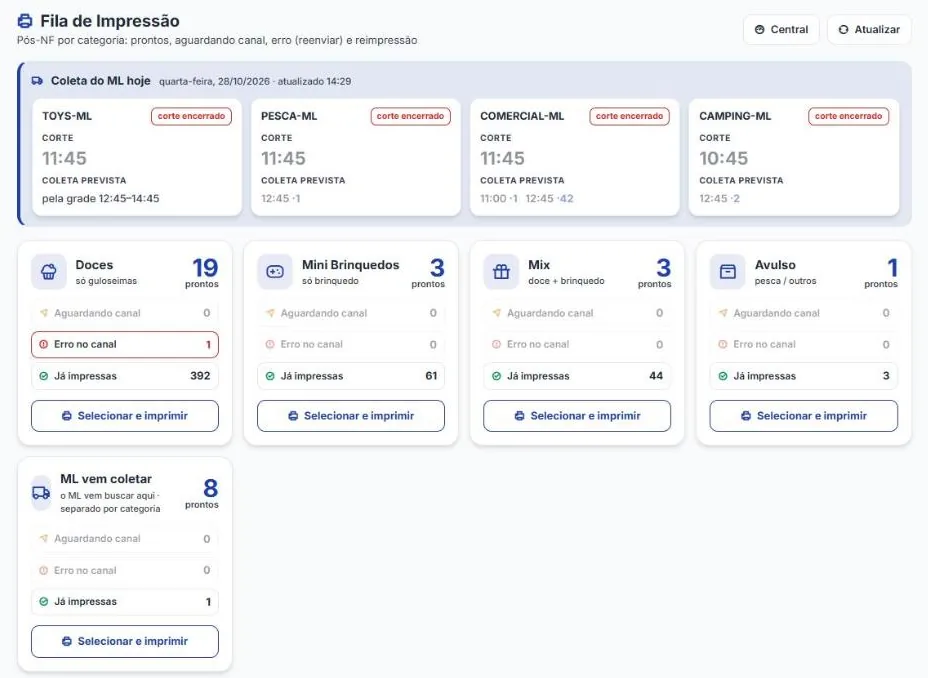
Task: Click the date text quarta-feira, 28/10/2026
Action: [214, 81]
